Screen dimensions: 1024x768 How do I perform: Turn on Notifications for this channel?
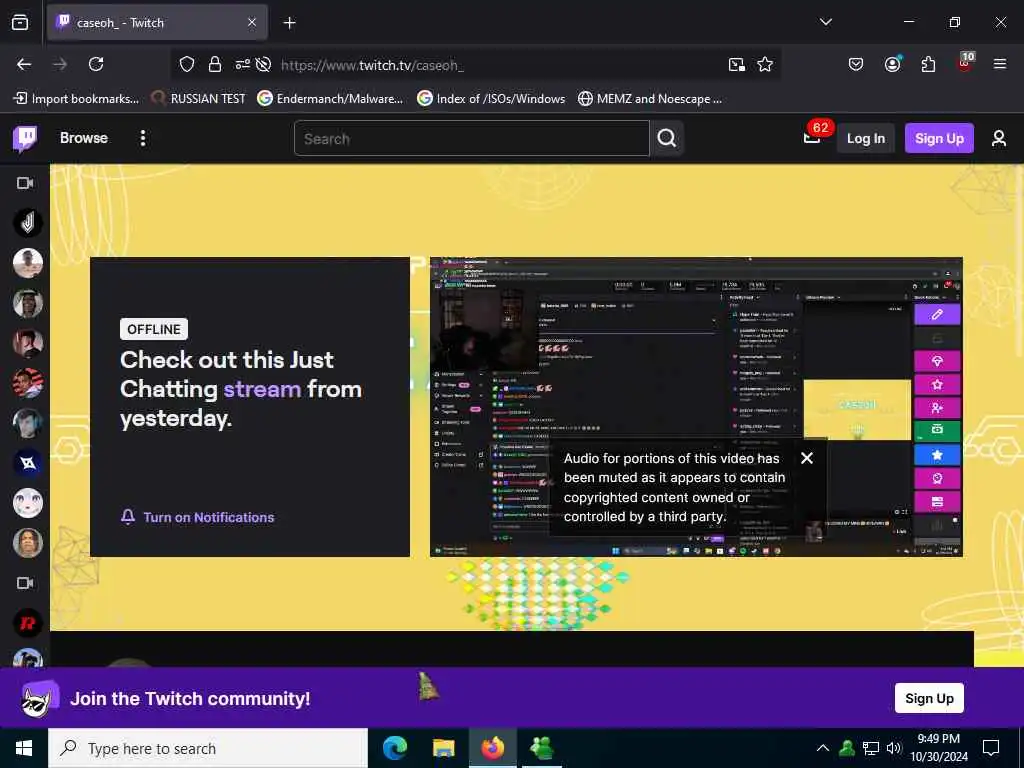point(197,517)
